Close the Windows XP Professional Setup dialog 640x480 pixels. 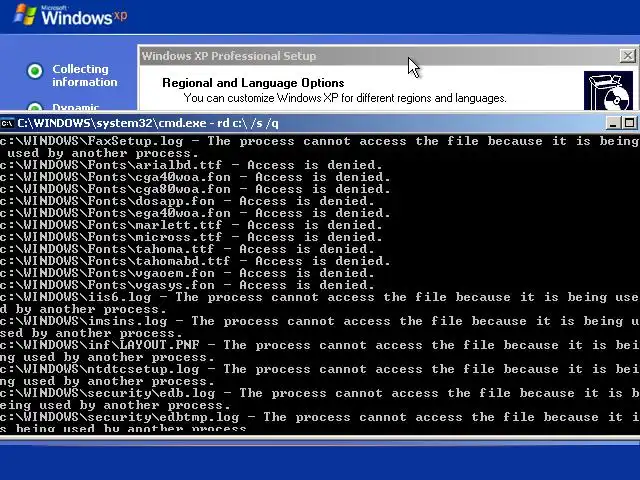(628, 56)
